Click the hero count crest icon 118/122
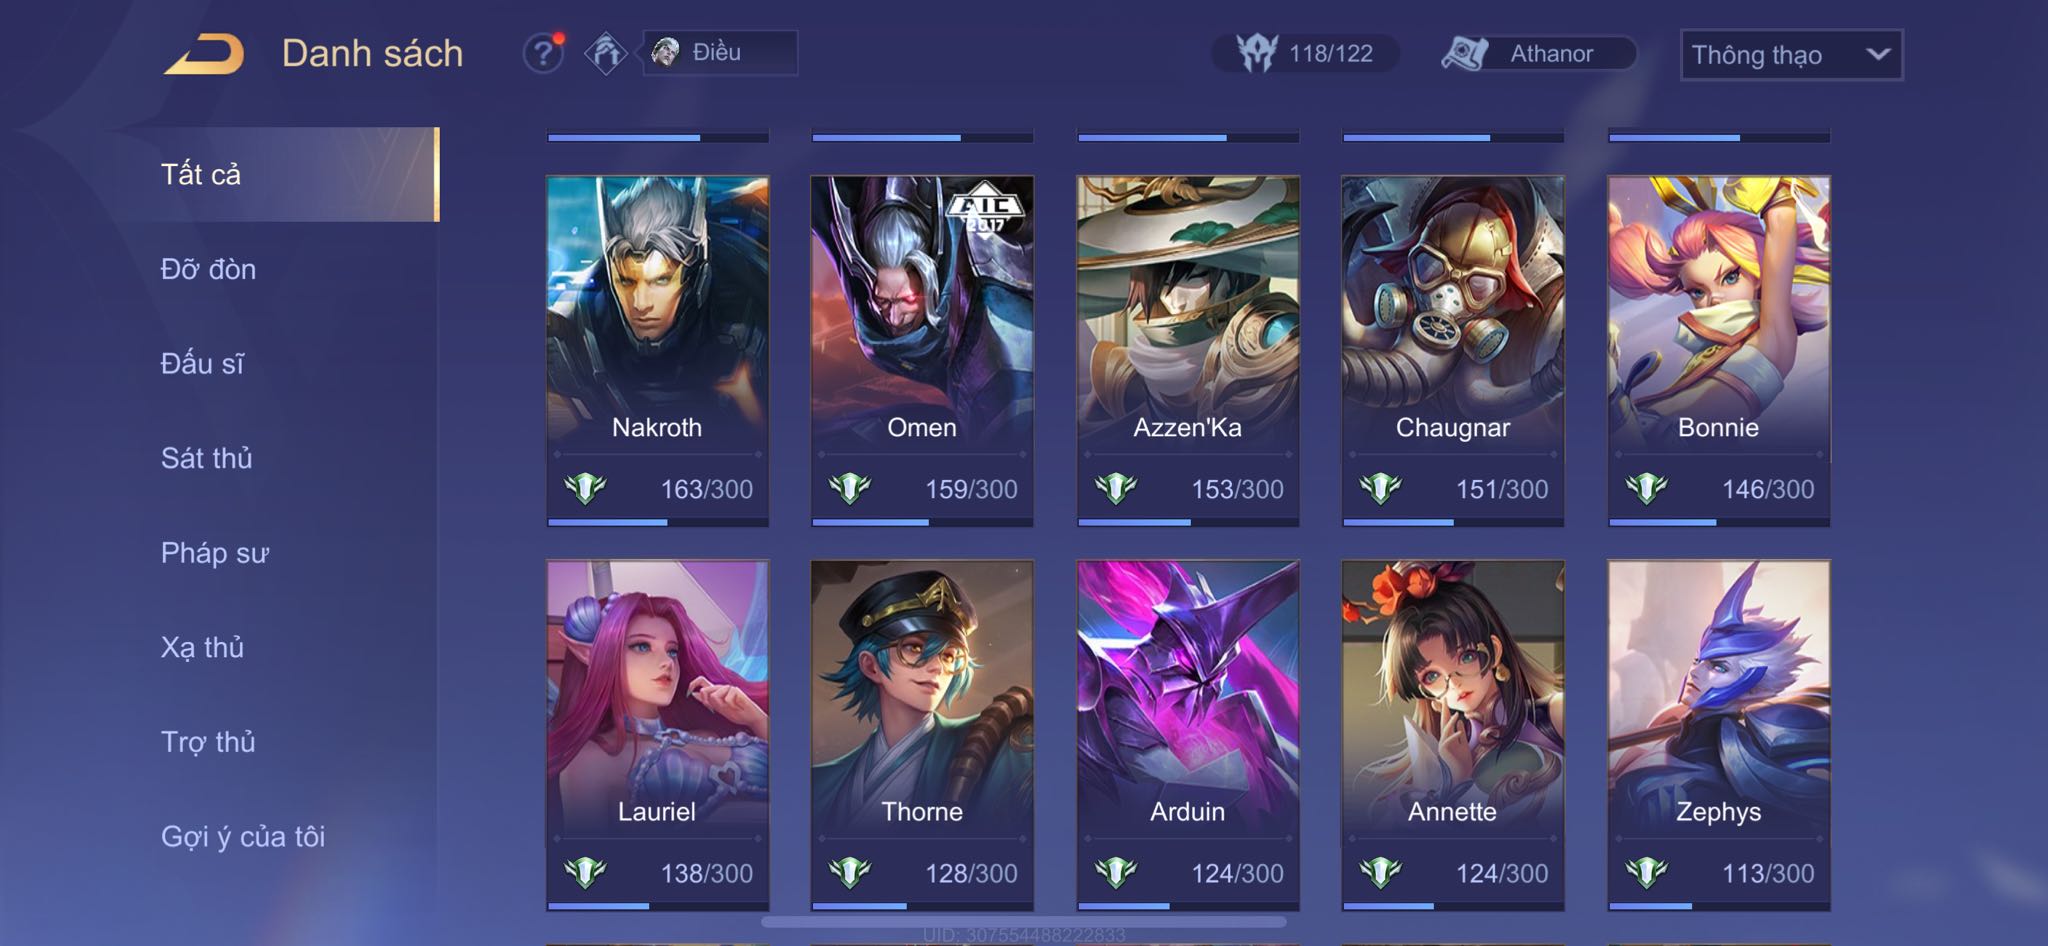This screenshot has width=2048, height=946. coord(1257,53)
